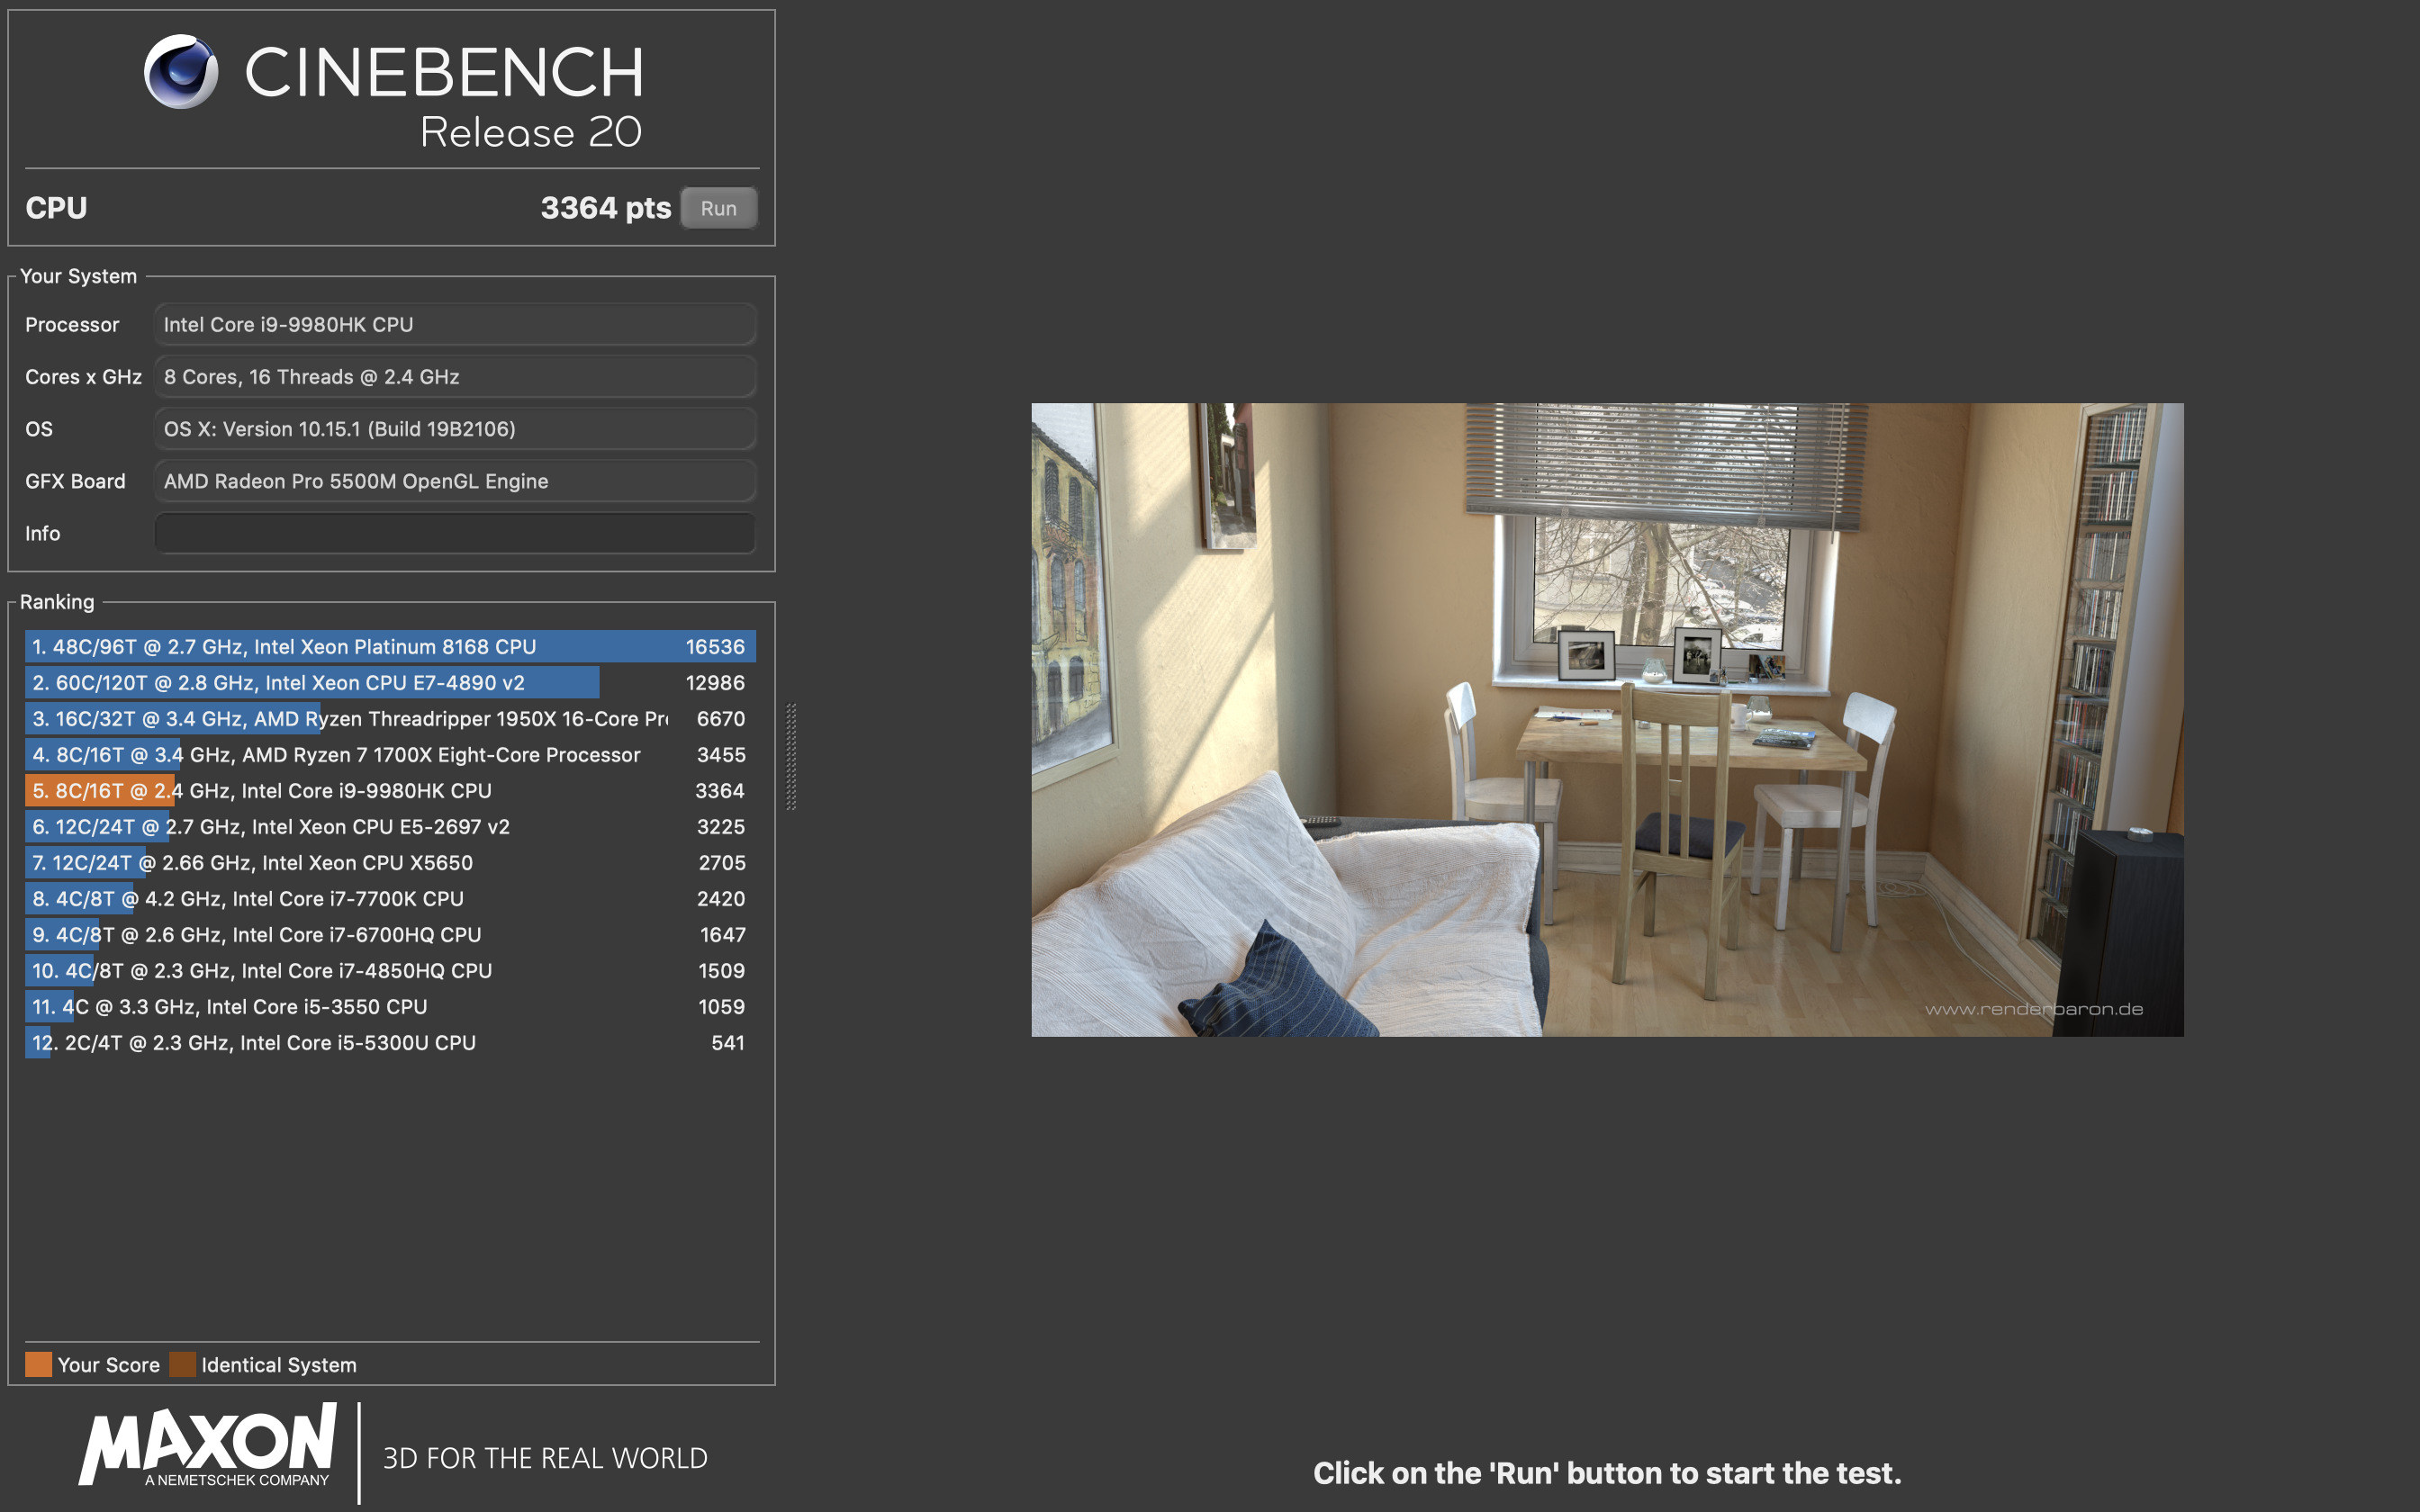Click the CPU label in the header
The height and width of the screenshot is (1512, 2420).
[56, 208]
